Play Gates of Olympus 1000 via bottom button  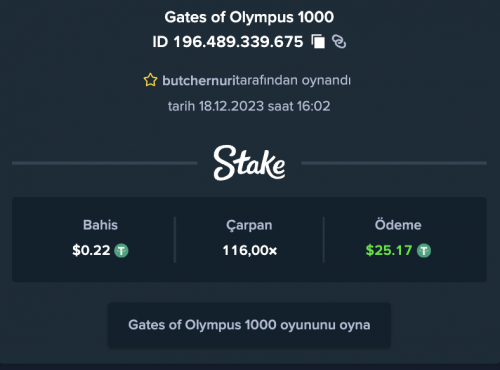coord(249,325)
